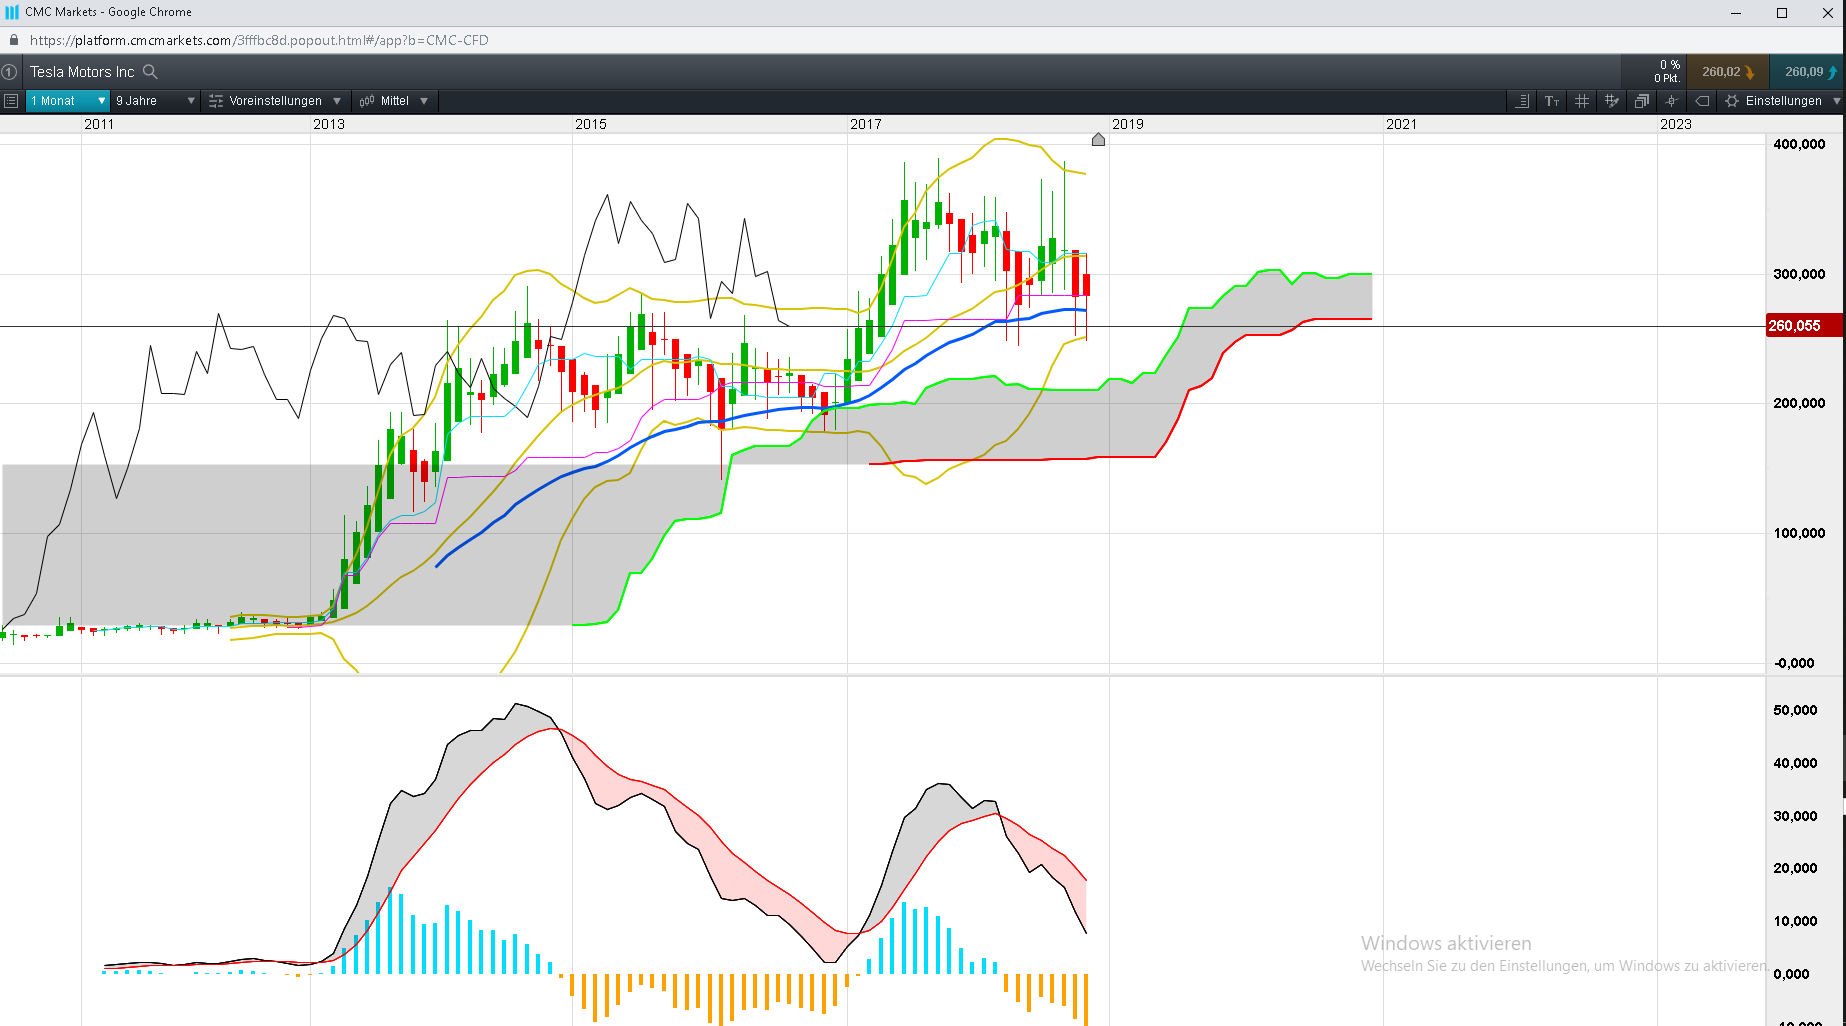Toggle the chart grid icon
1846x1026 pixels.
click(x=1582, y=101)
